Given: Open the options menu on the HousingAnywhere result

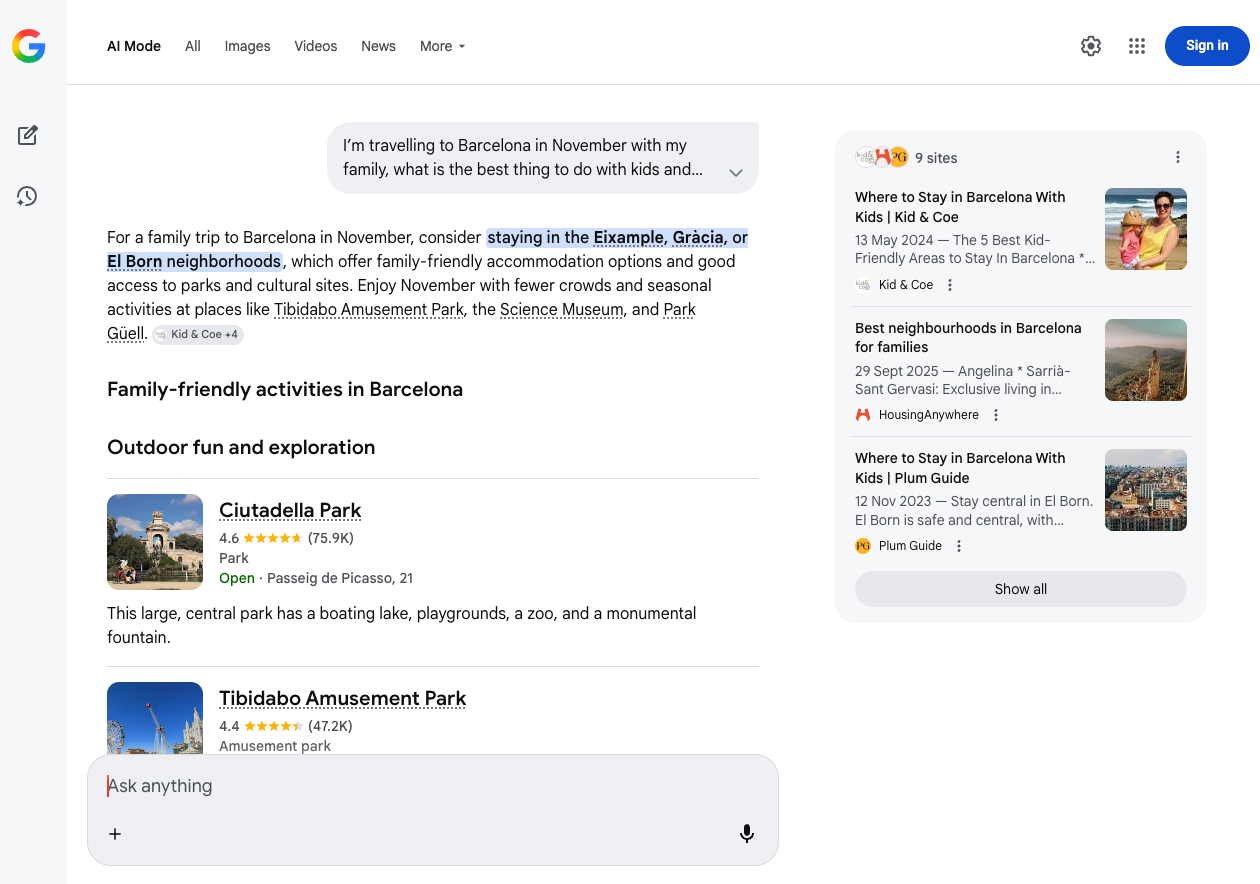Looking at the screenshot, I should pyautogui.click(x=995, y=414).
